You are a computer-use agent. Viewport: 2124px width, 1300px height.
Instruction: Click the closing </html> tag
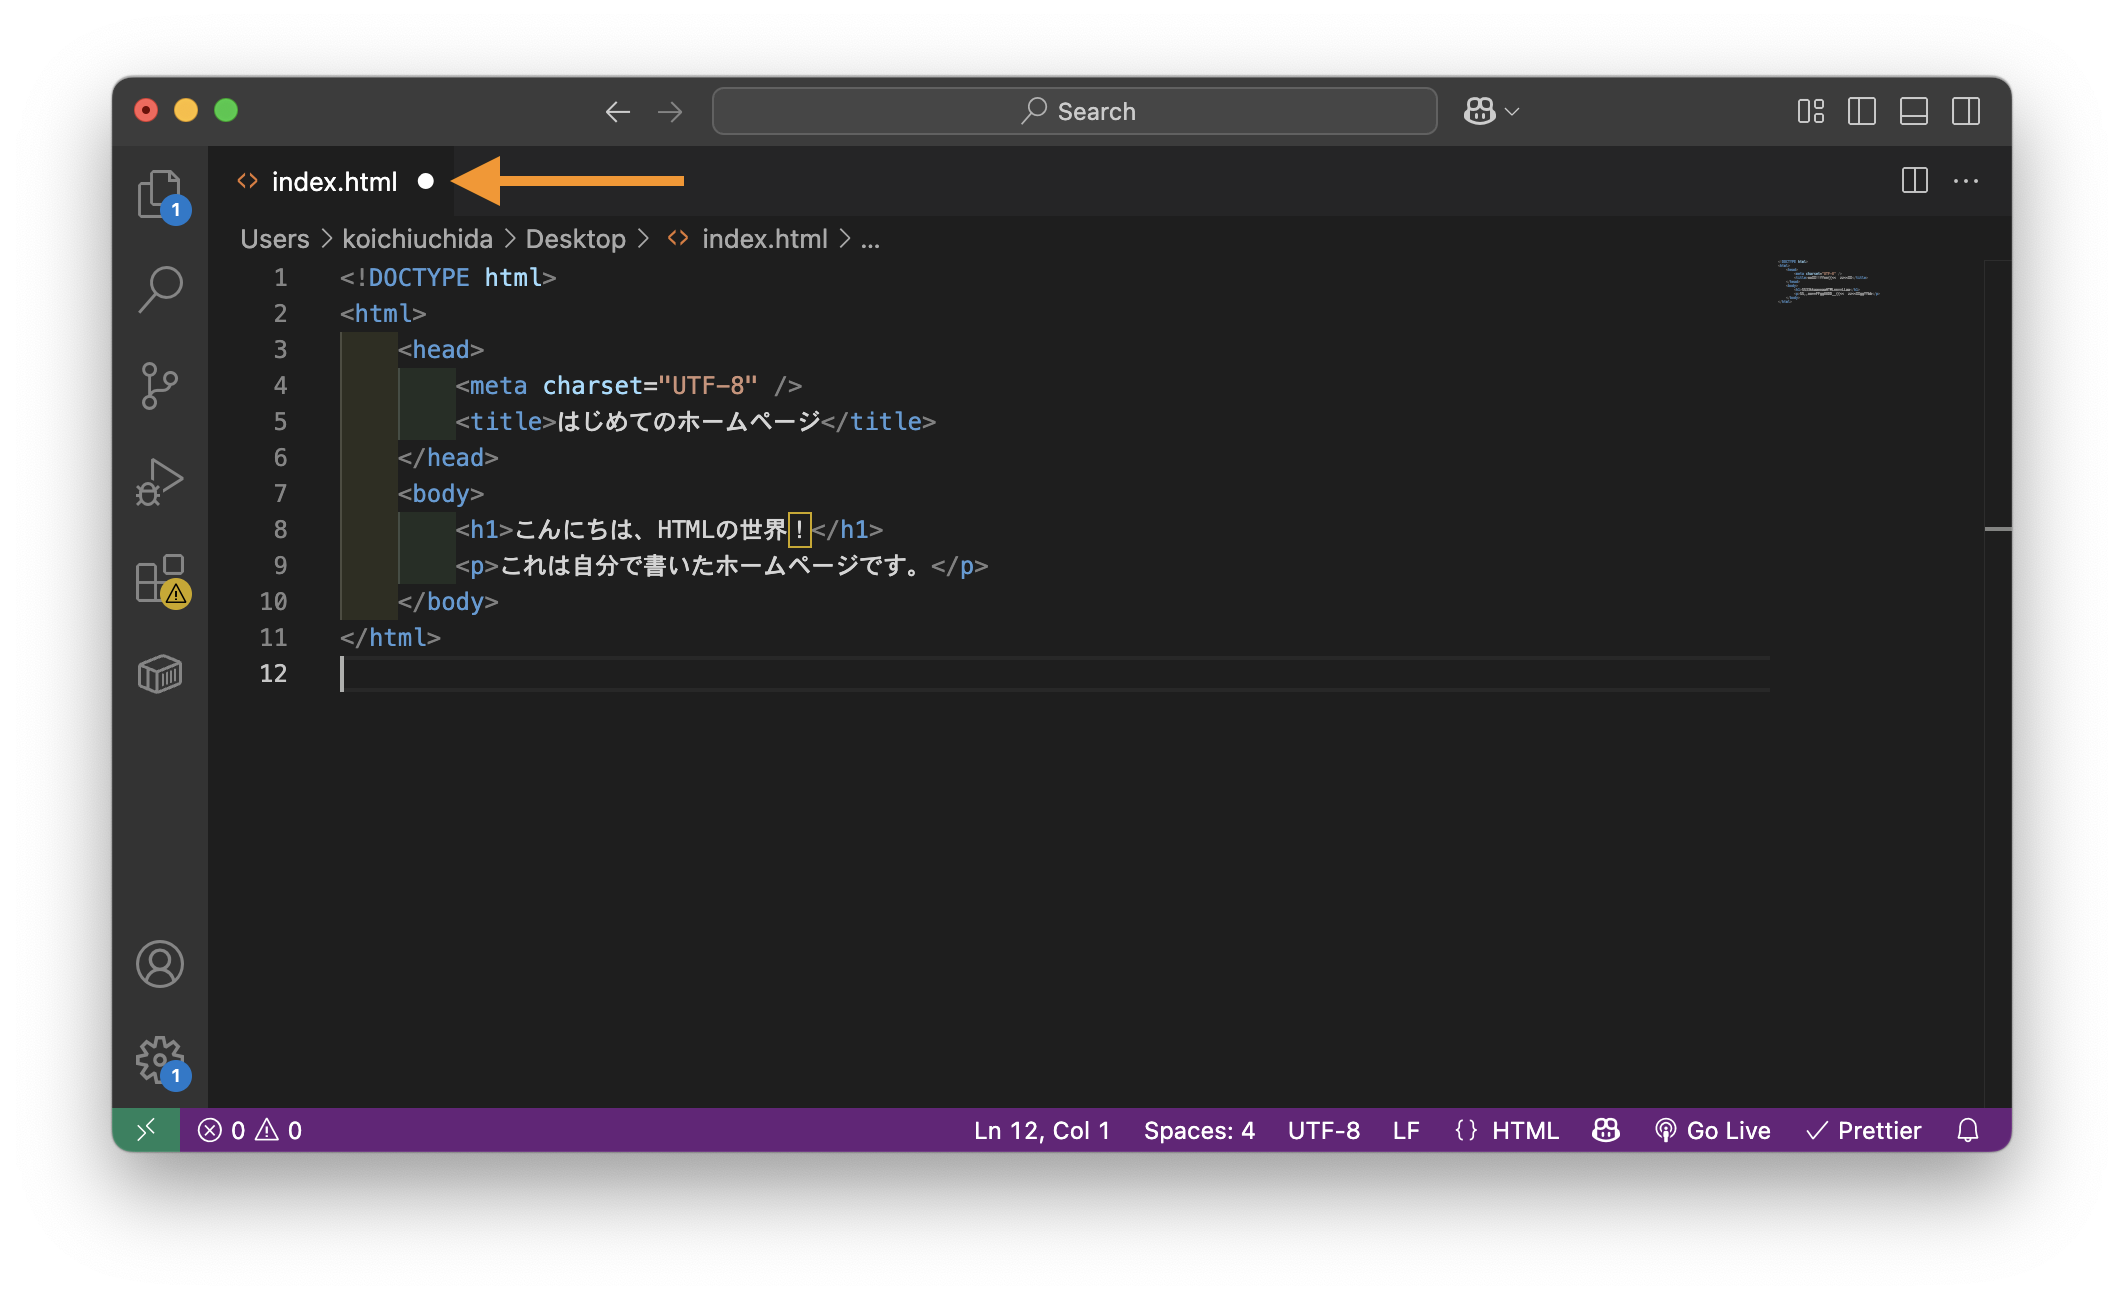390,637
